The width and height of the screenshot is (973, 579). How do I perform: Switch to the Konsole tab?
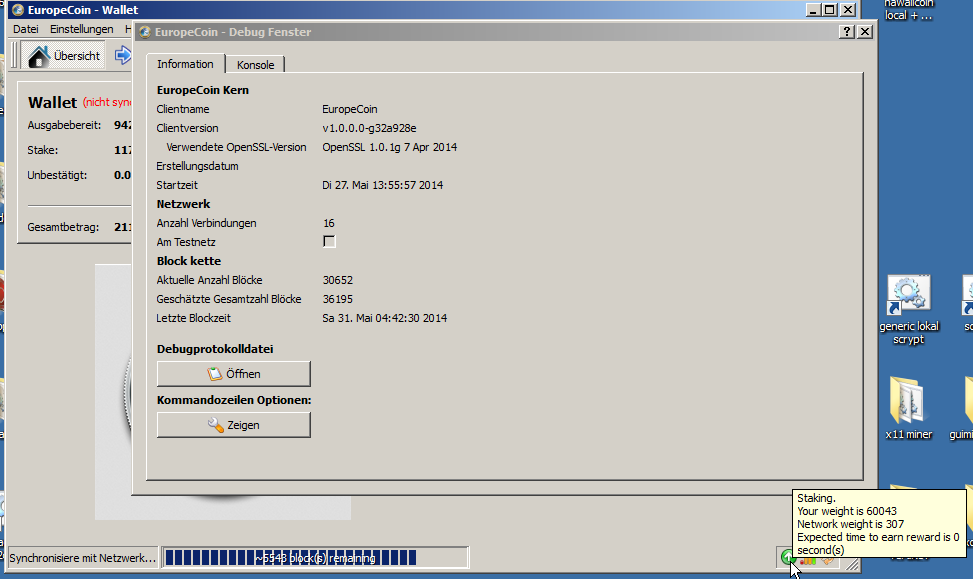click(x=255, y=65)
